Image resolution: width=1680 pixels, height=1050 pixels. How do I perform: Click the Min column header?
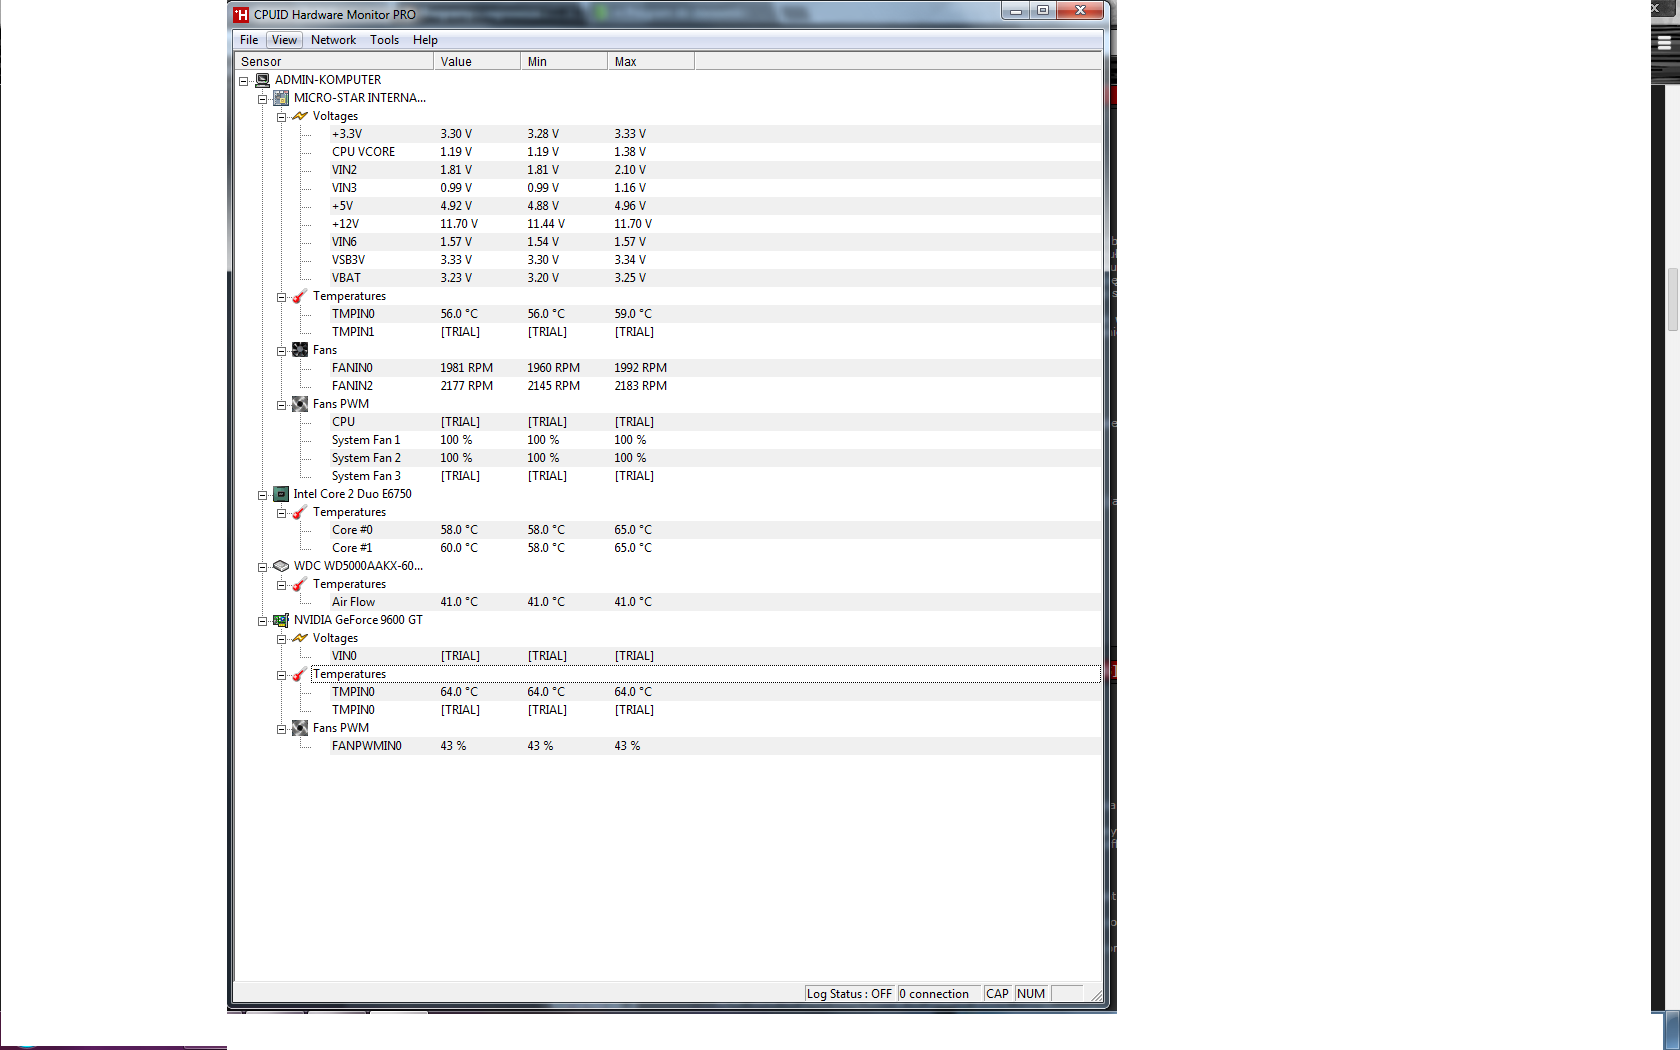(564, 61)
